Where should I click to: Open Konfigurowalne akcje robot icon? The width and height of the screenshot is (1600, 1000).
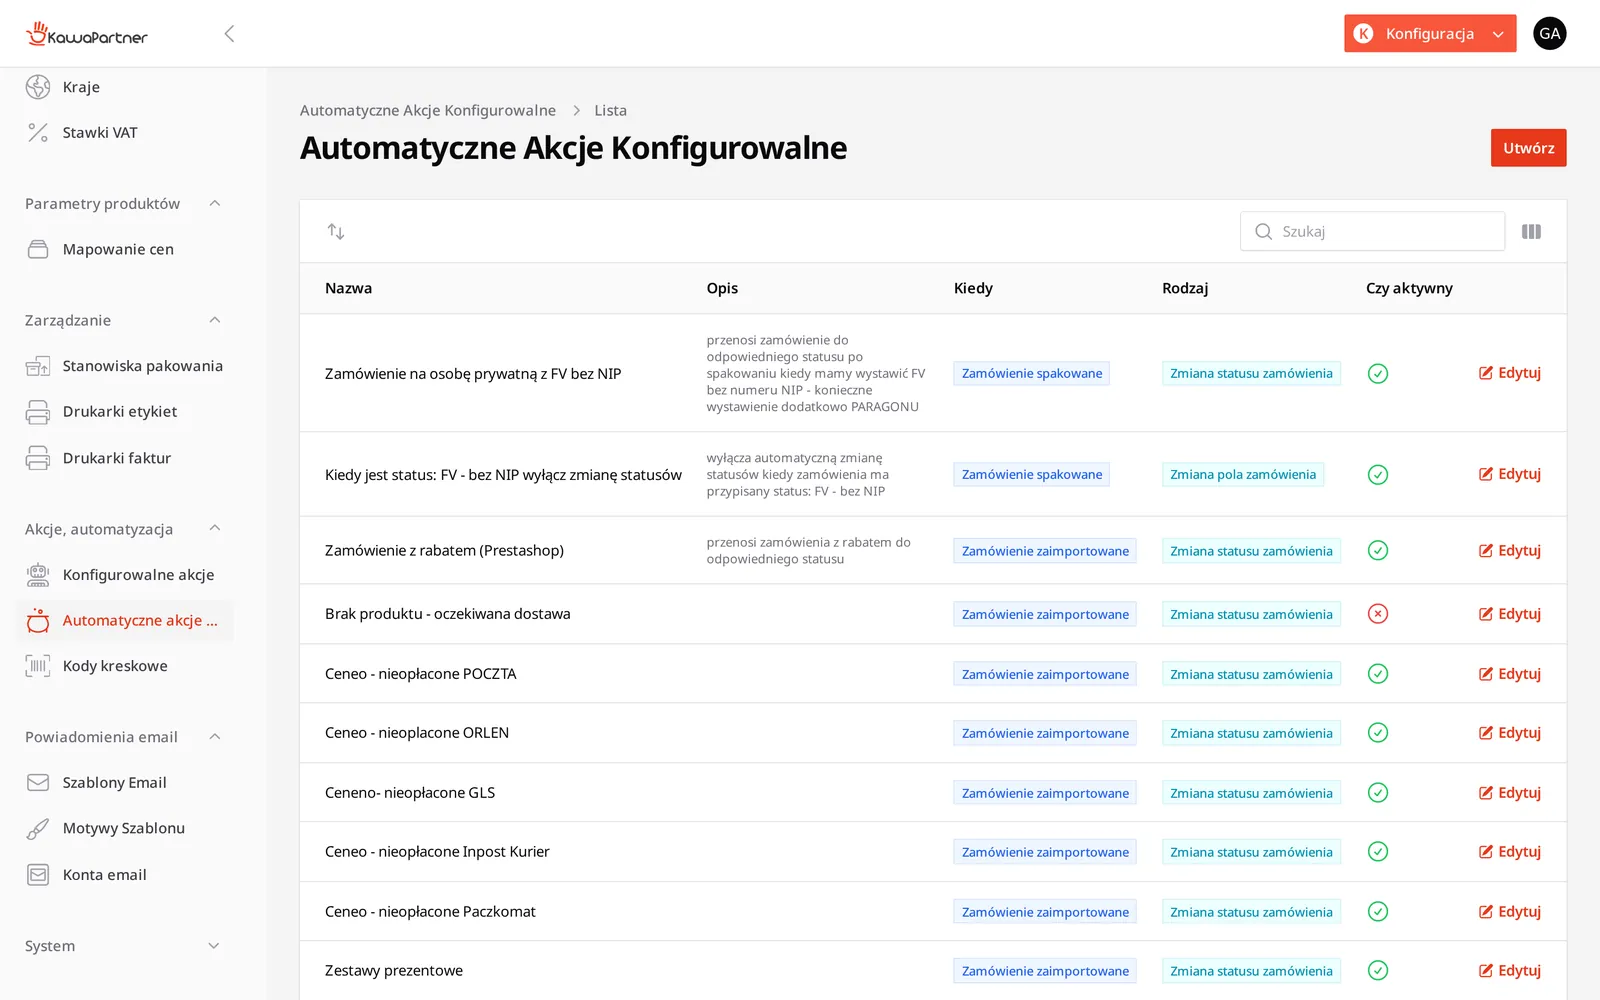pyautogui.click(x=38, y=575)
